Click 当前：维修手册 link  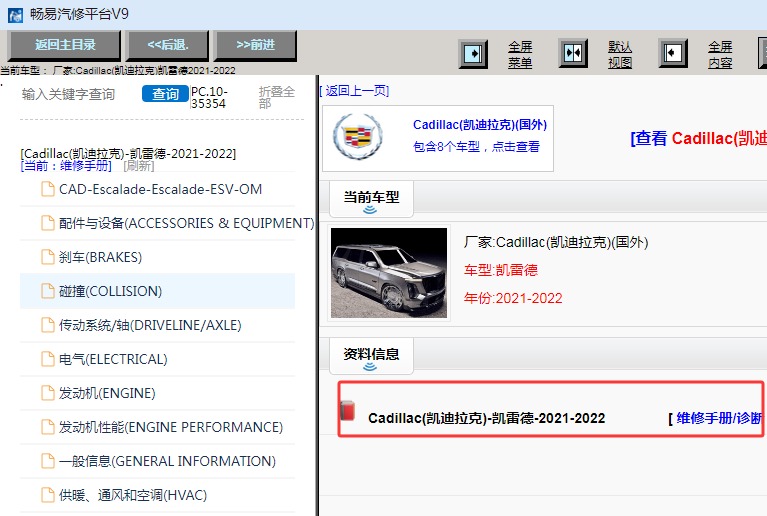tap(66, 166)
